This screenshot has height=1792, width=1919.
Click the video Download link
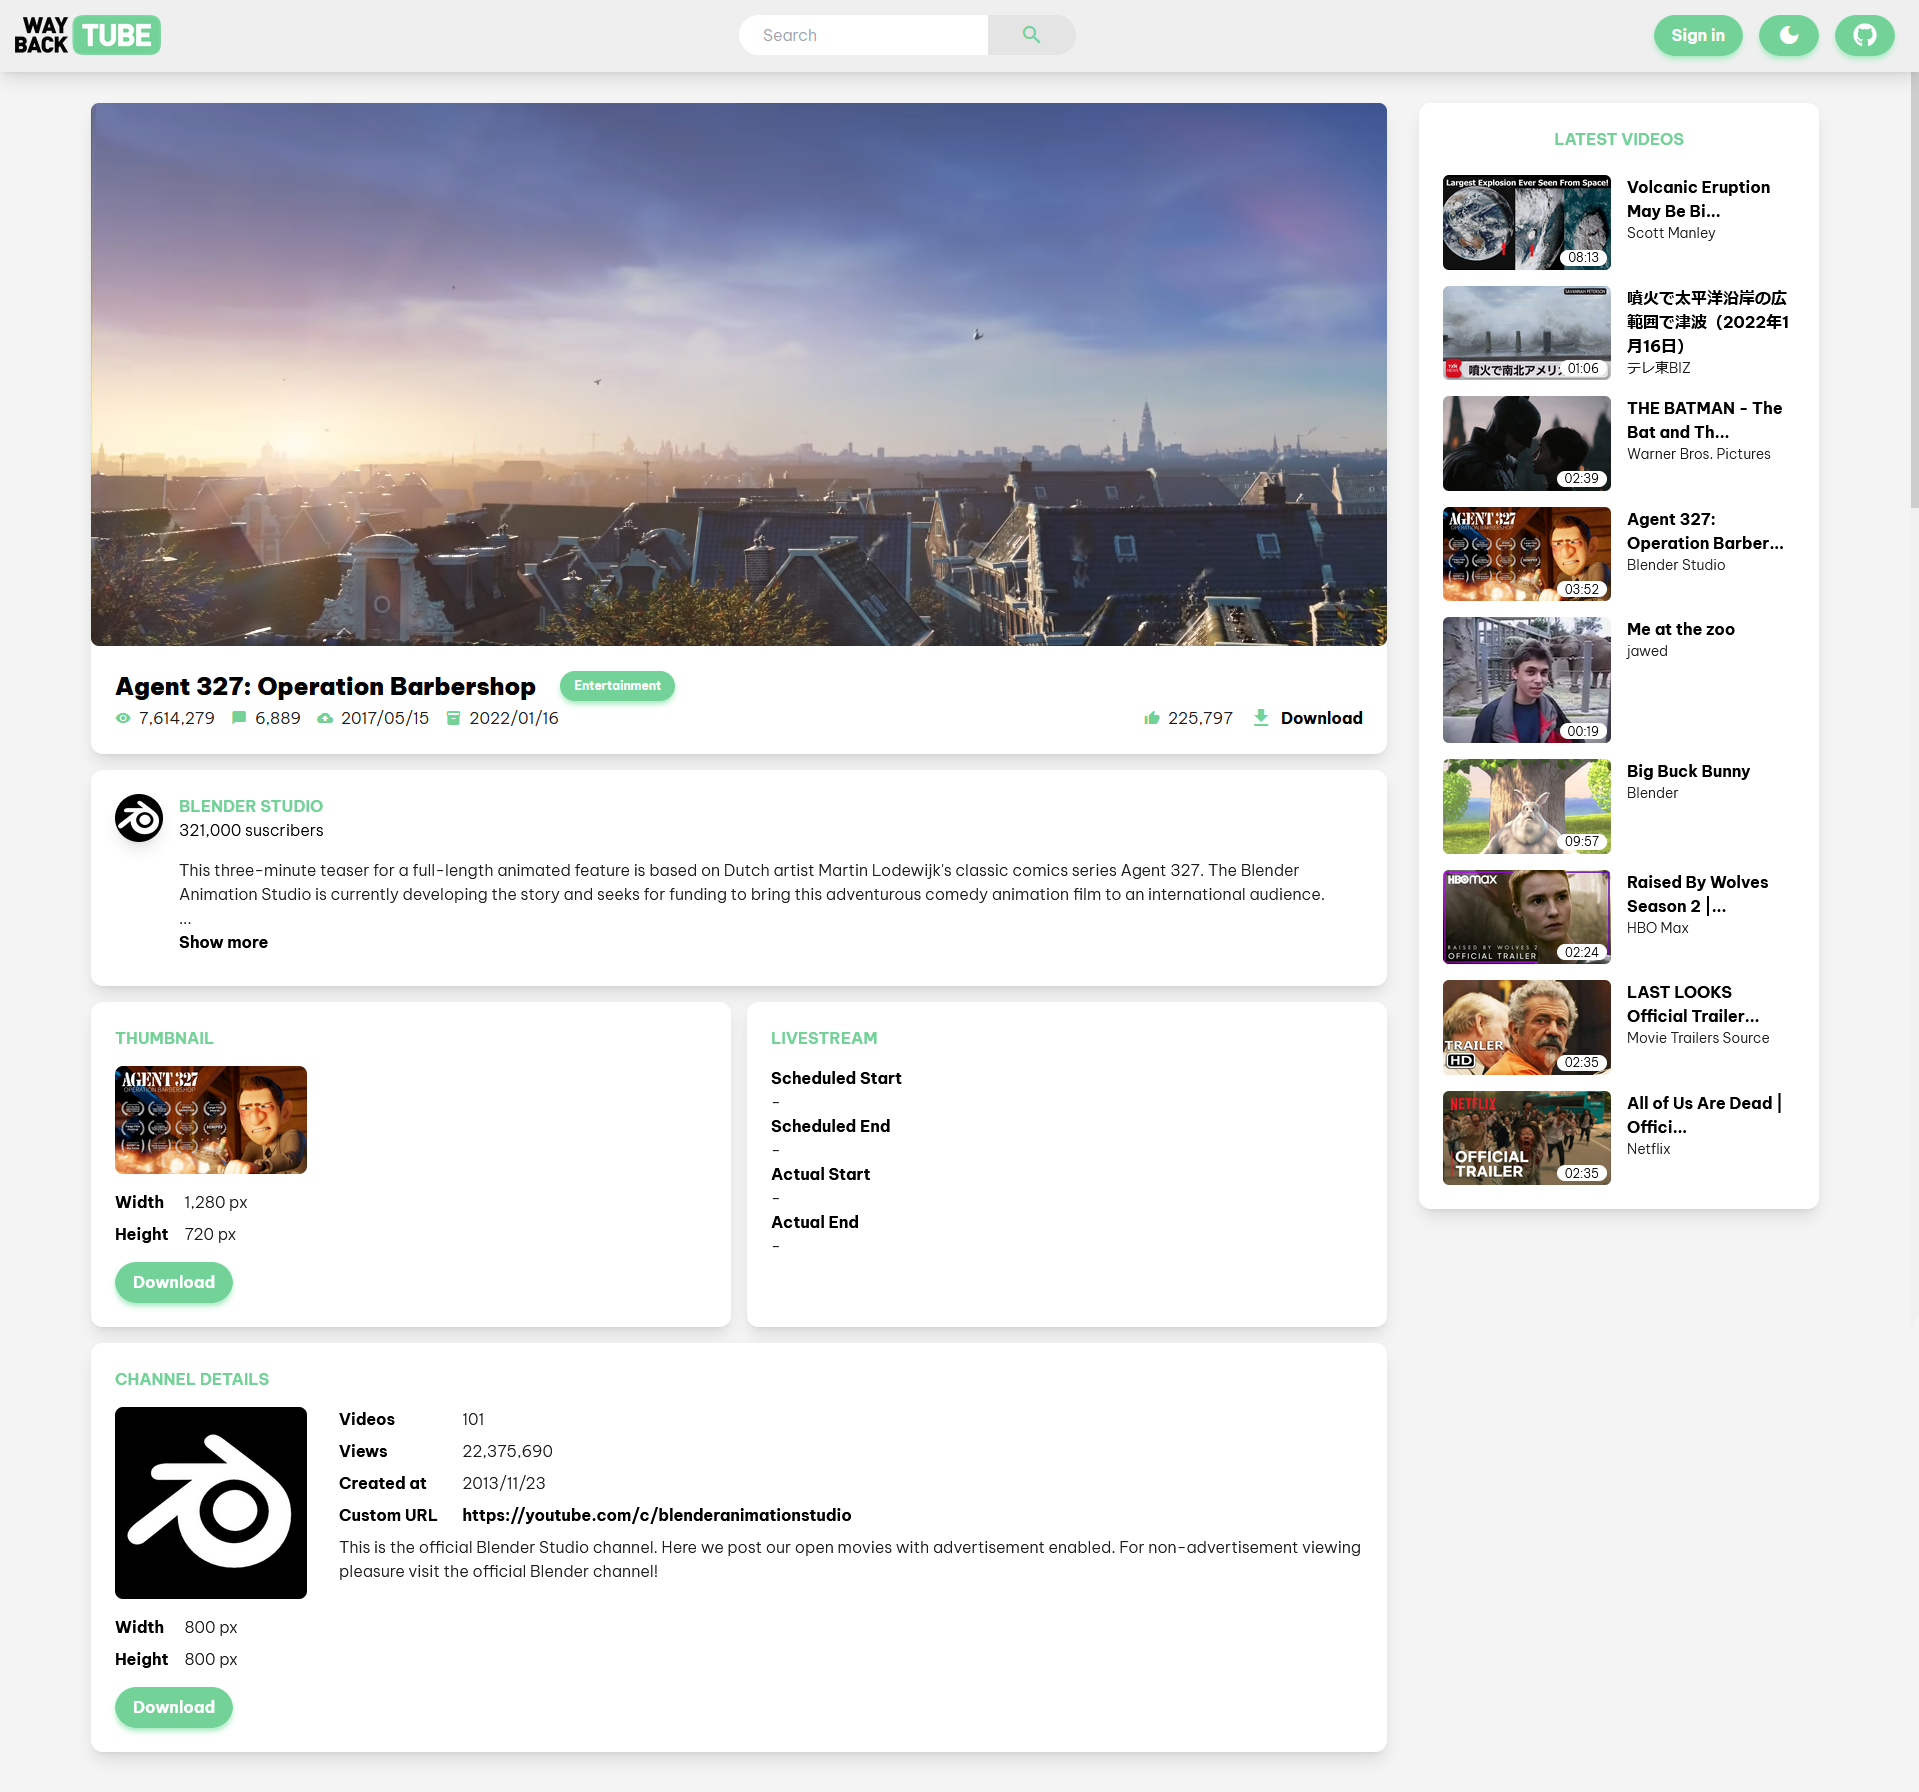pos(1321,718)
